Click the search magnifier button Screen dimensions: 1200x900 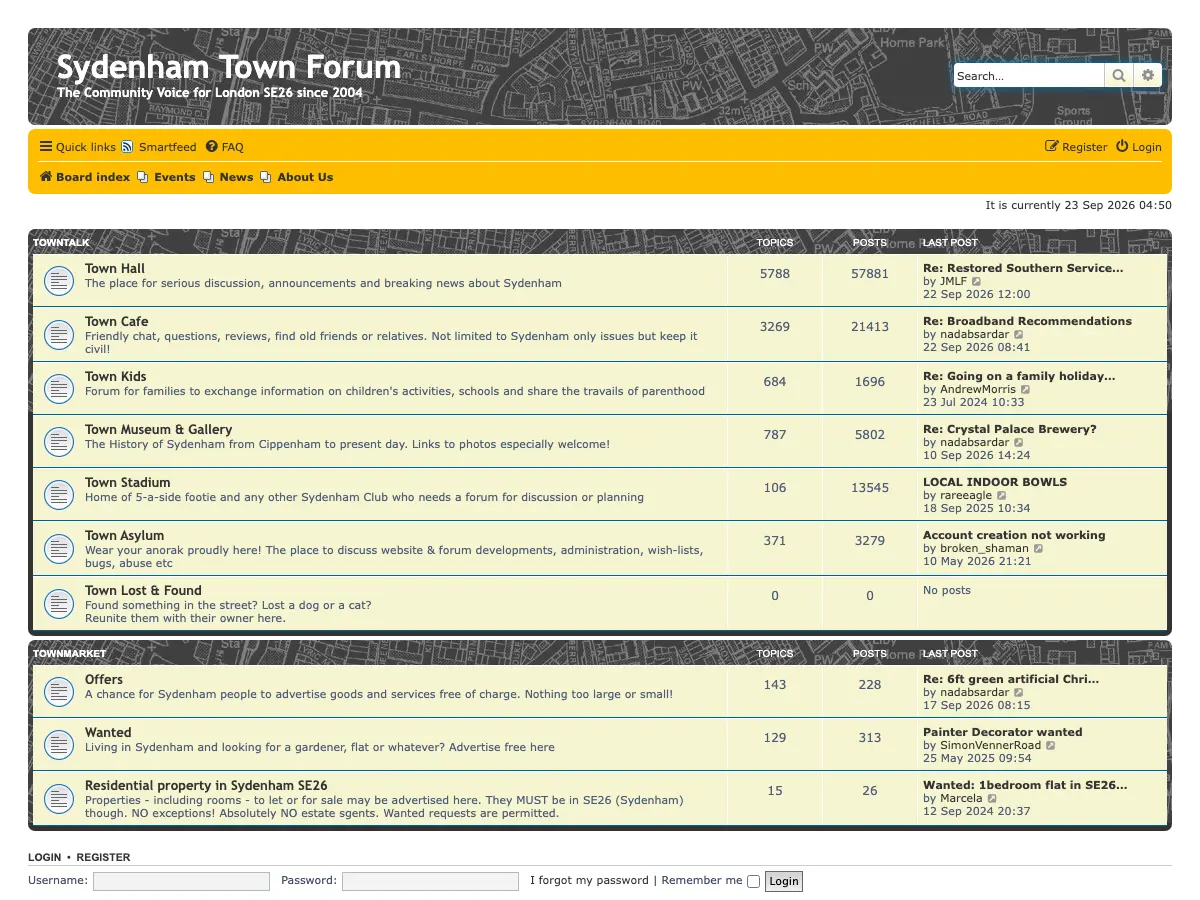point(1119,76)
